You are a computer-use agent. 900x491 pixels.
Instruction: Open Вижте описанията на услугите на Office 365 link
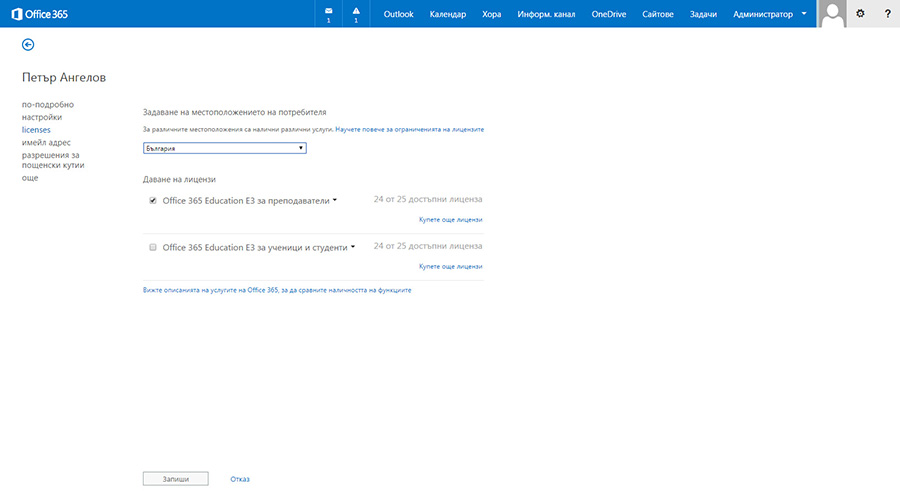pos(277,291)
